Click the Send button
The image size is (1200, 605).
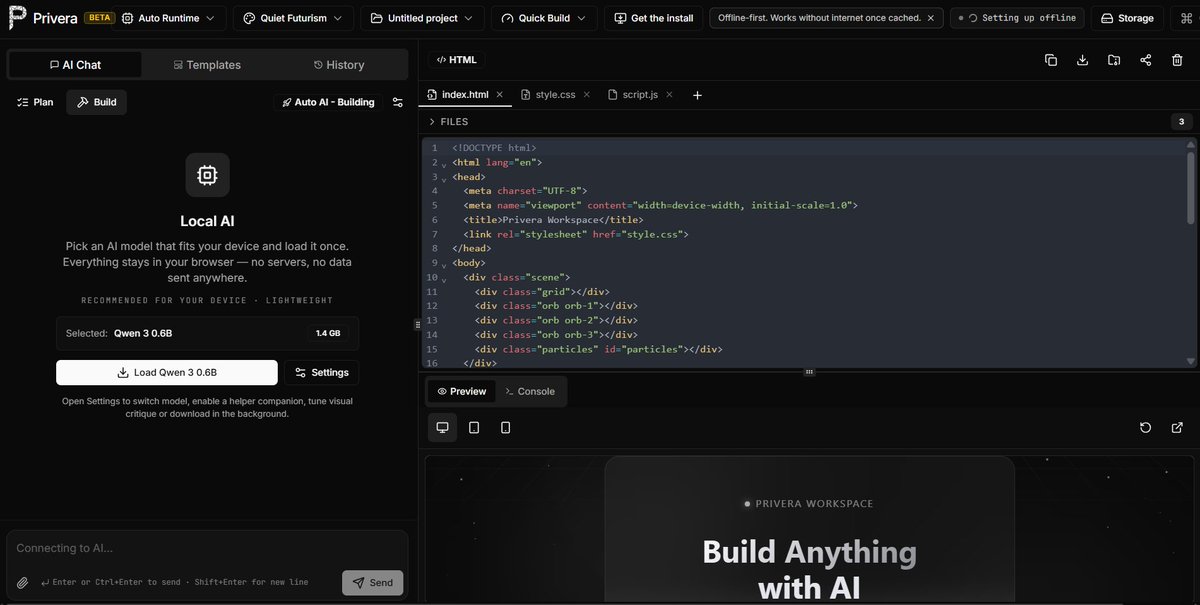pyautogui.click(x=373, y=582)
